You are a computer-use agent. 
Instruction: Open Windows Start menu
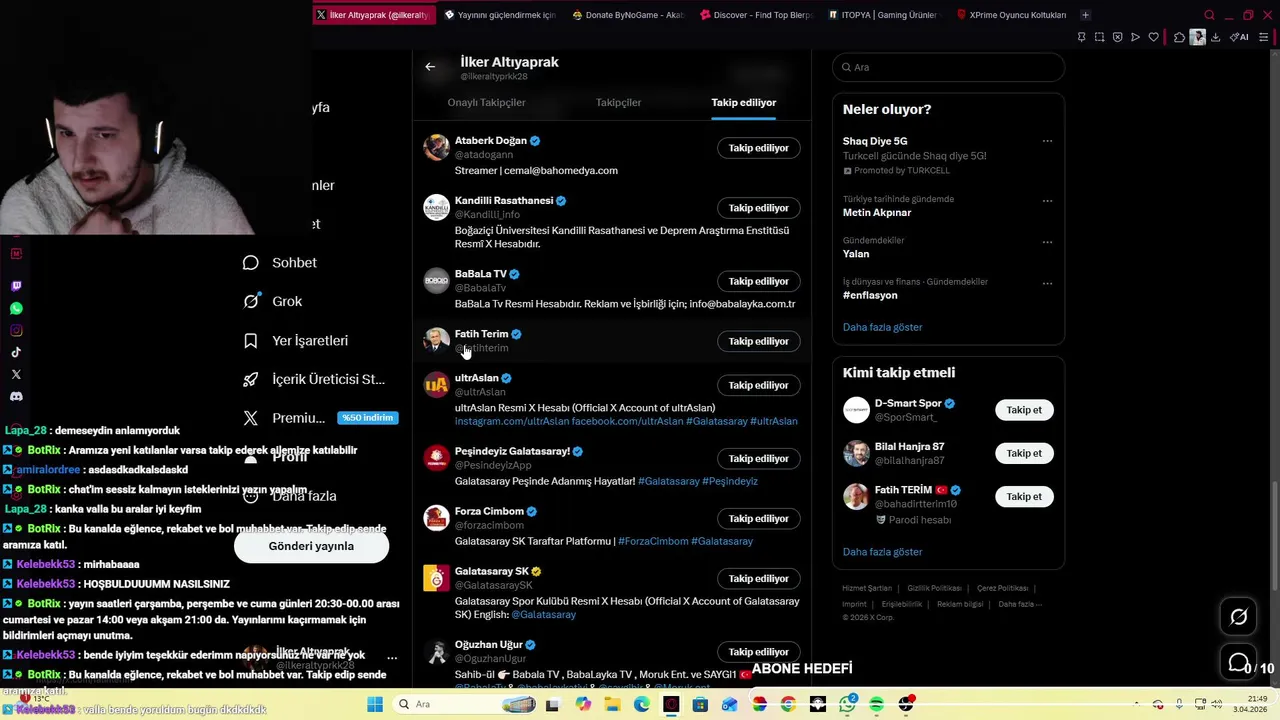(x=375, y=704)
